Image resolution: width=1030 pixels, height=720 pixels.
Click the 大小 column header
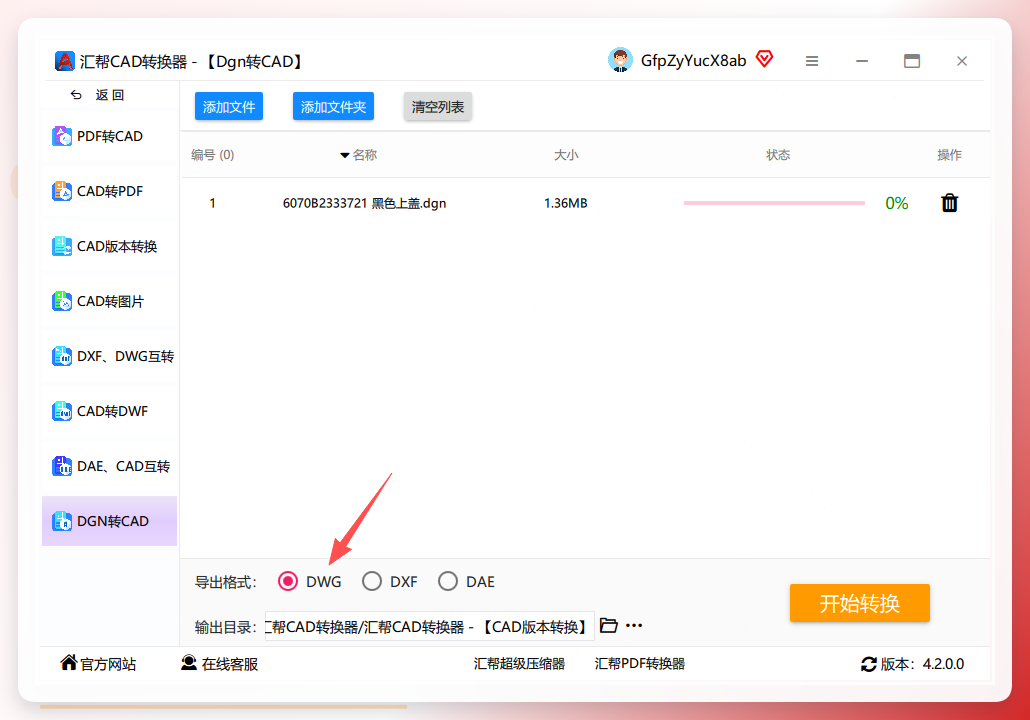[x=566, y=155]
